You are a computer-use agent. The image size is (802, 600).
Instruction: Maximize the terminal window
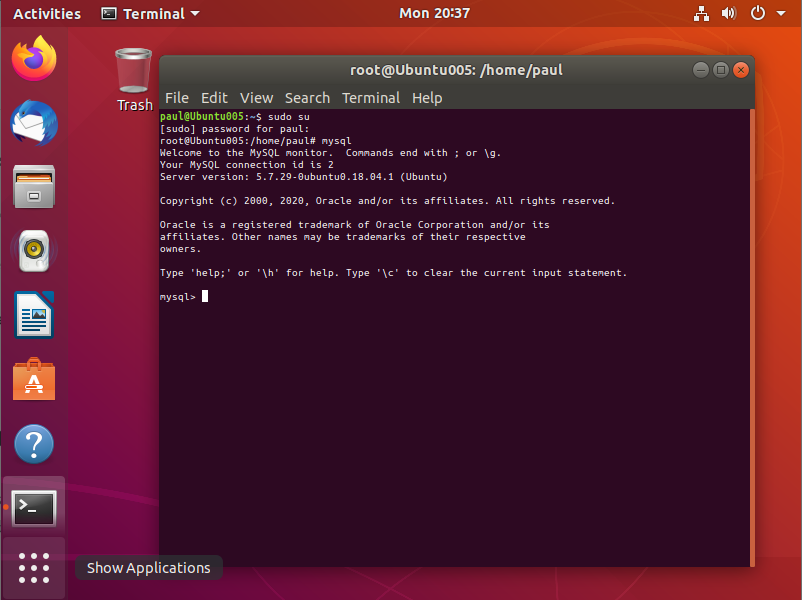click(x=721, y=70)
